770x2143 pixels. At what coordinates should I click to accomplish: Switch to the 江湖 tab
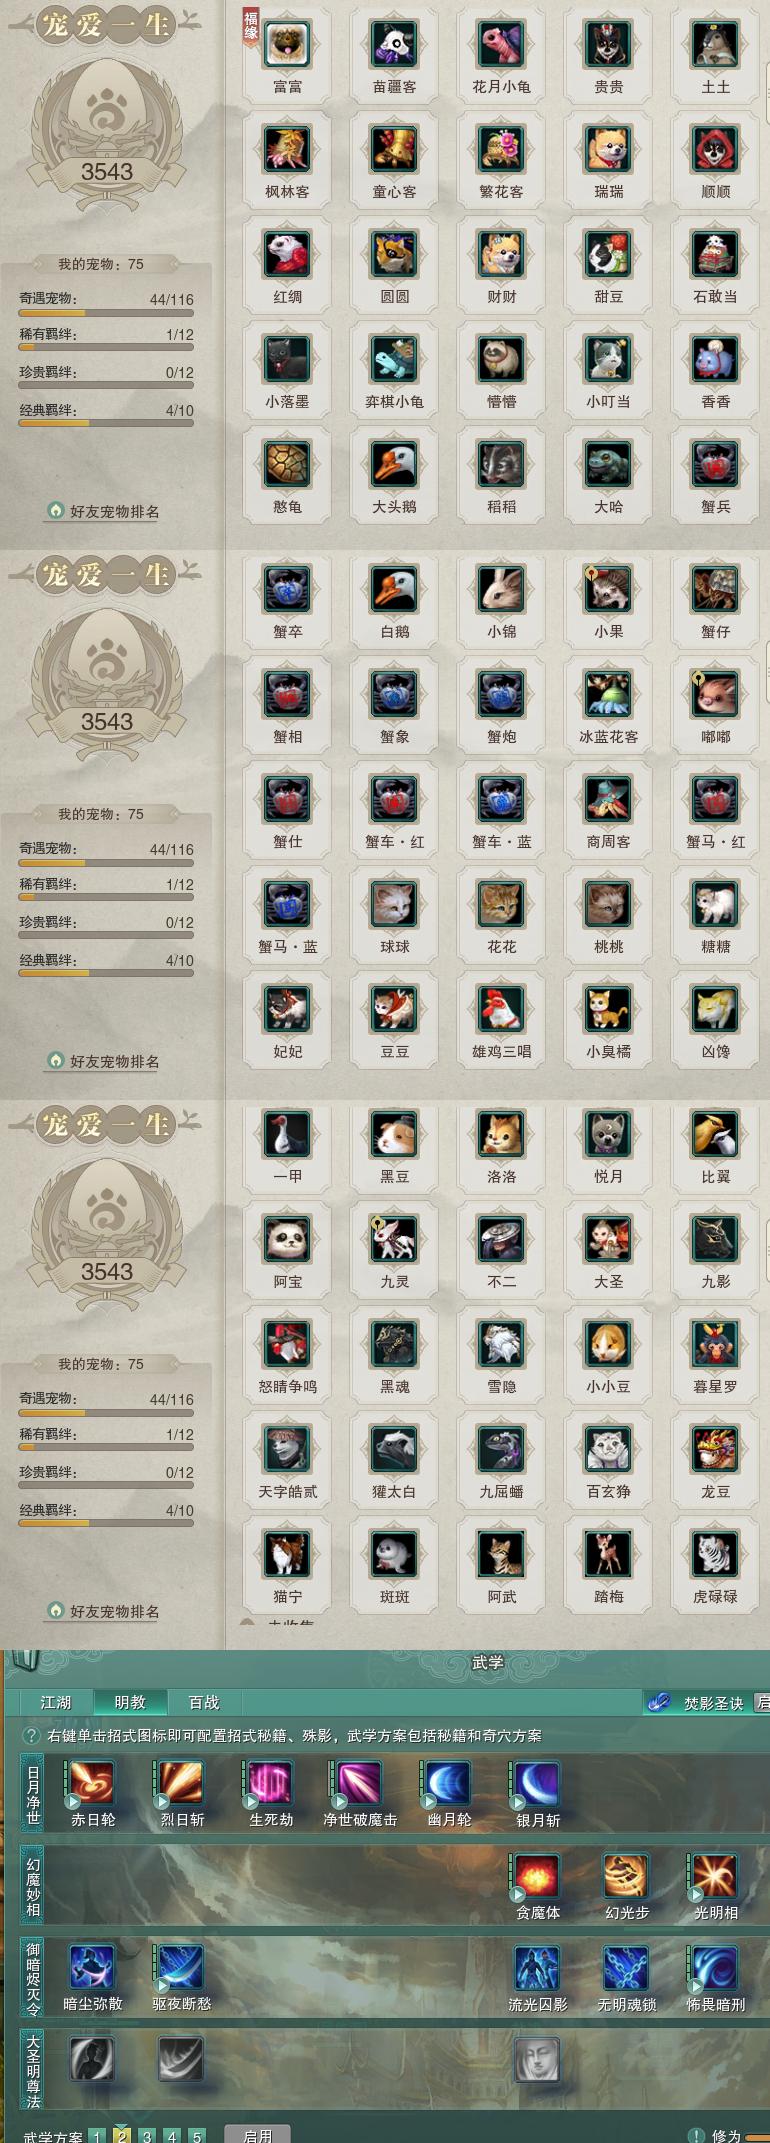(56, 1702)
